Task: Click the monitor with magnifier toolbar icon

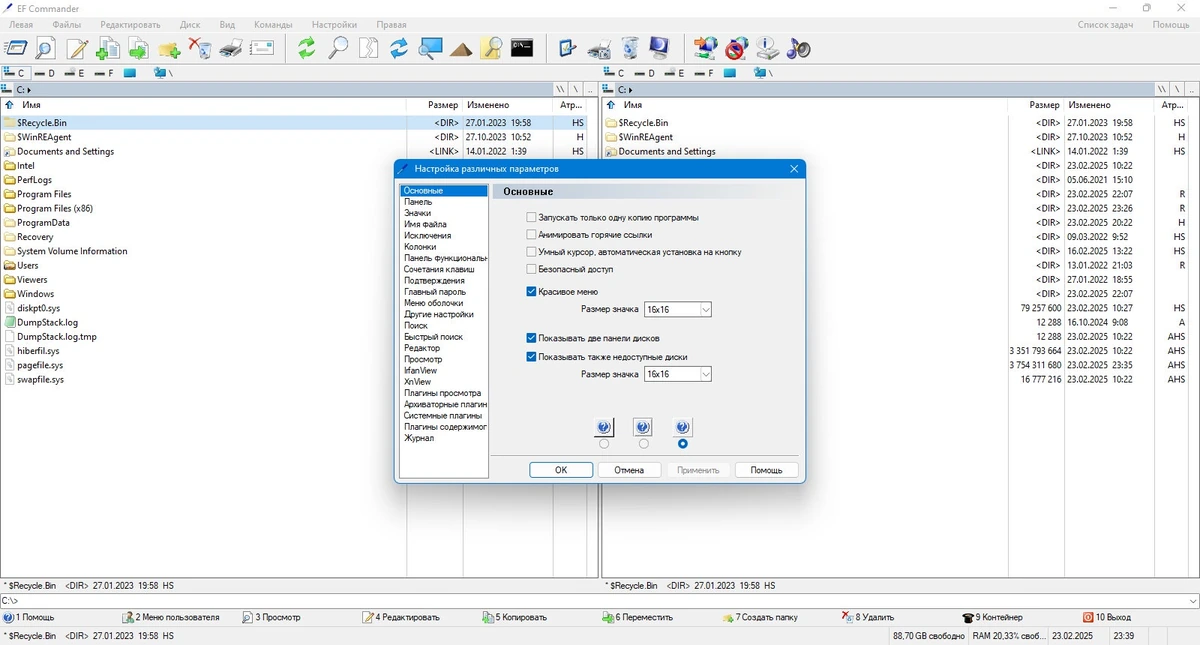Action: 430,47
